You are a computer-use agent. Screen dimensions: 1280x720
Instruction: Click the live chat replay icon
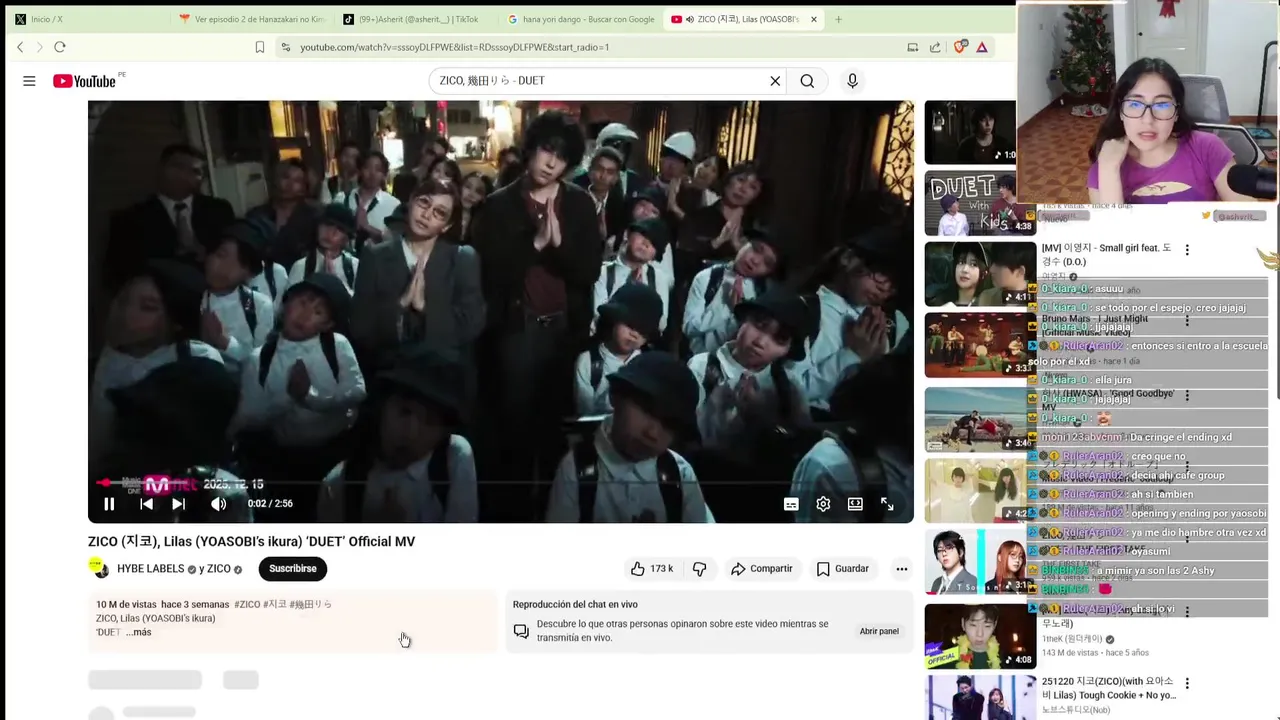[x=521, y=631]
